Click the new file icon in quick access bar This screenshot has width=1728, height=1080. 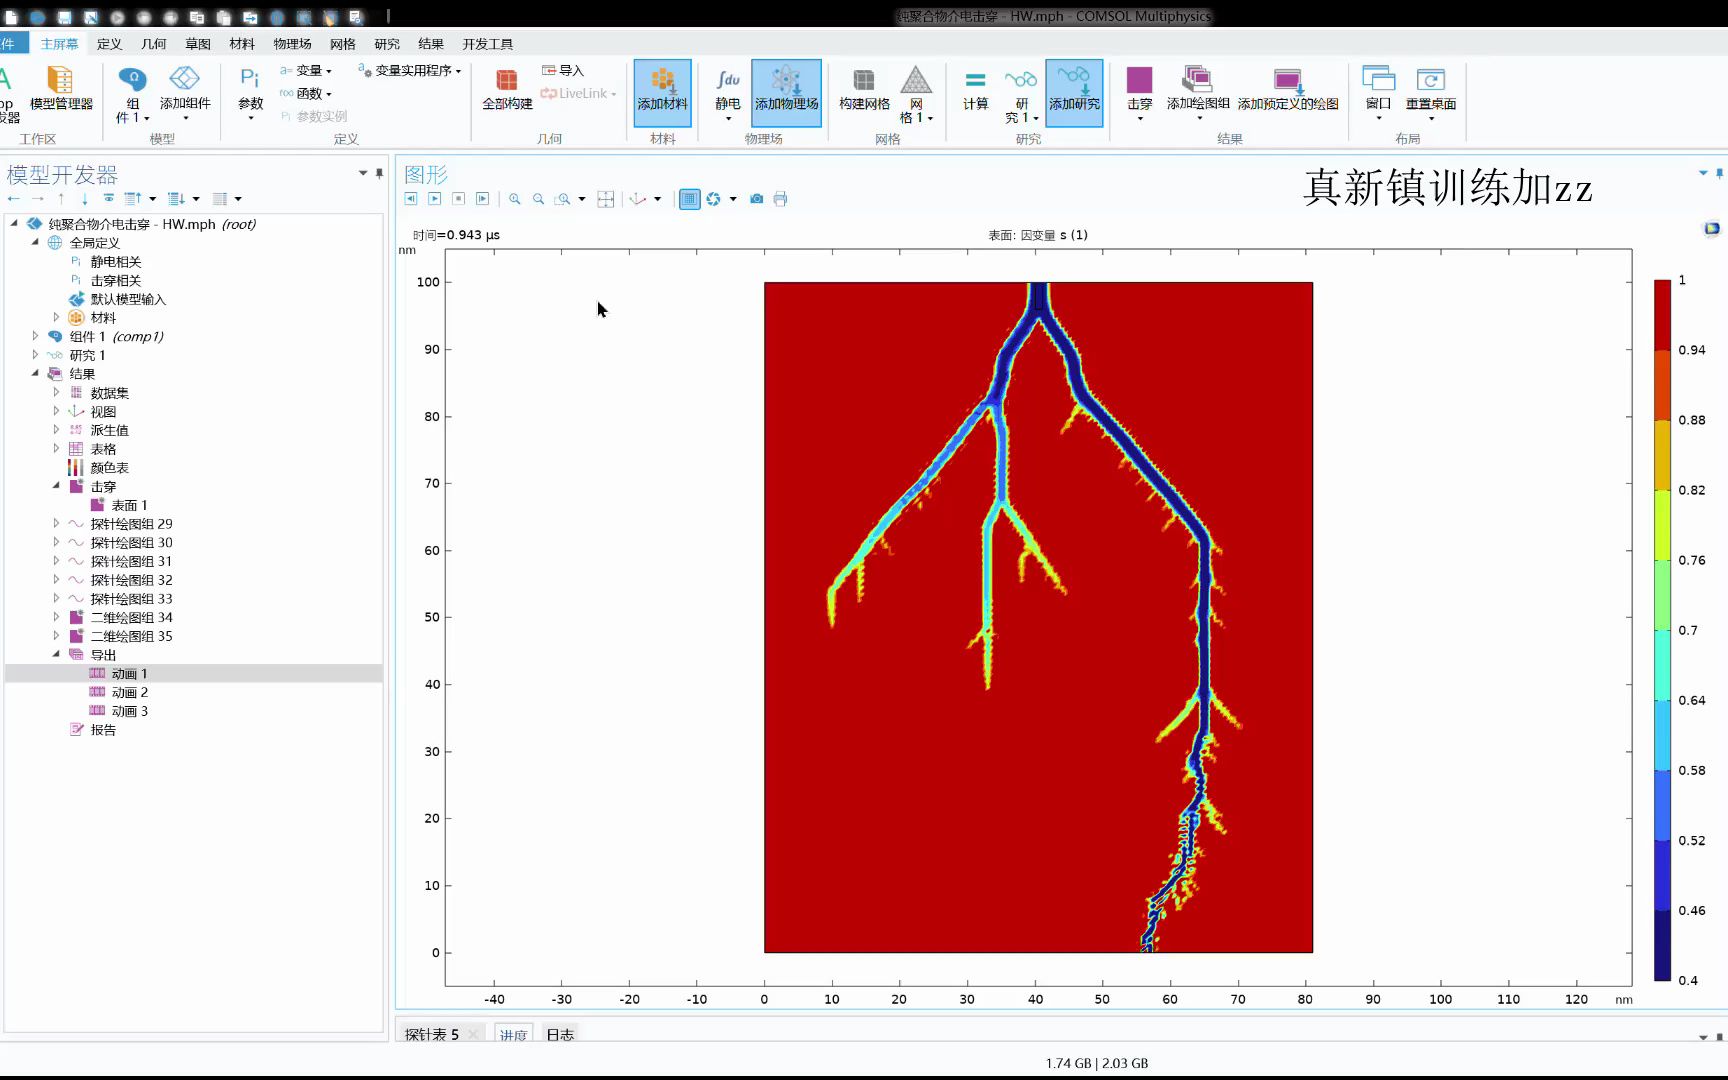click(x=12, y=17)
